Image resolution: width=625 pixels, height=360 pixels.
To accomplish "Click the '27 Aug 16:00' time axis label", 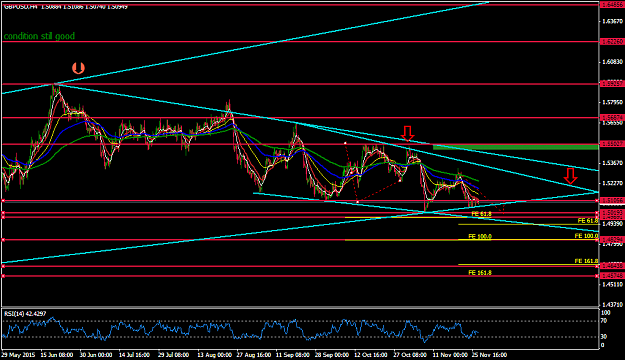I will [254, 355].
